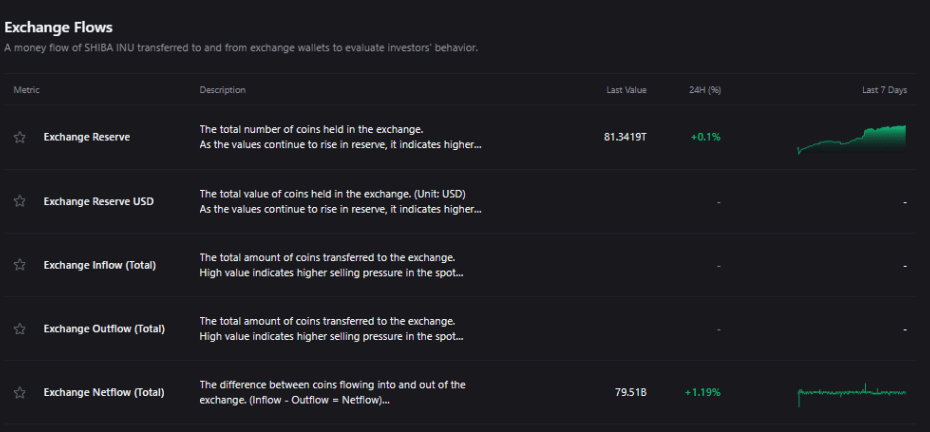Click the Exchange Reserve value 81.3419T

(x=625, y=137)
